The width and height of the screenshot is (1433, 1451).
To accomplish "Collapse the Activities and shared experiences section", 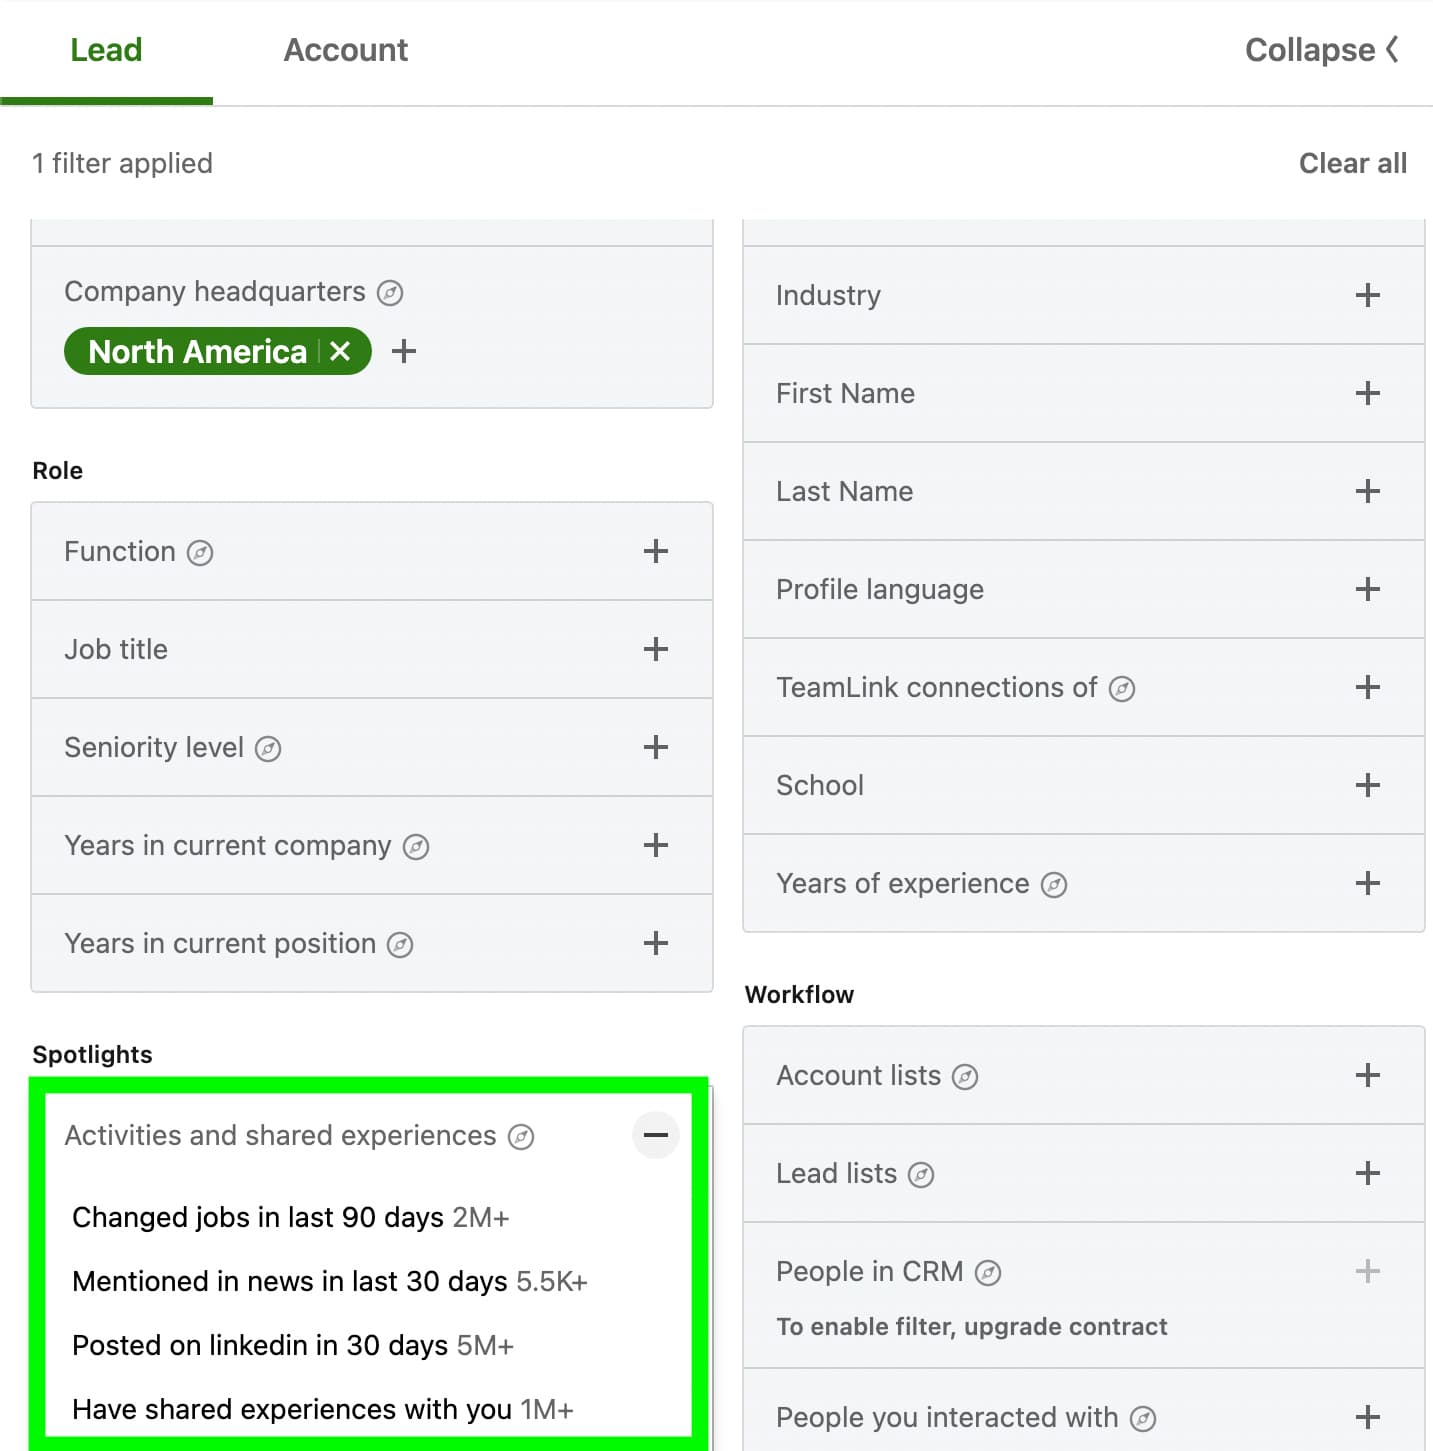I will pyautogui.click(x=655, y=1135).
